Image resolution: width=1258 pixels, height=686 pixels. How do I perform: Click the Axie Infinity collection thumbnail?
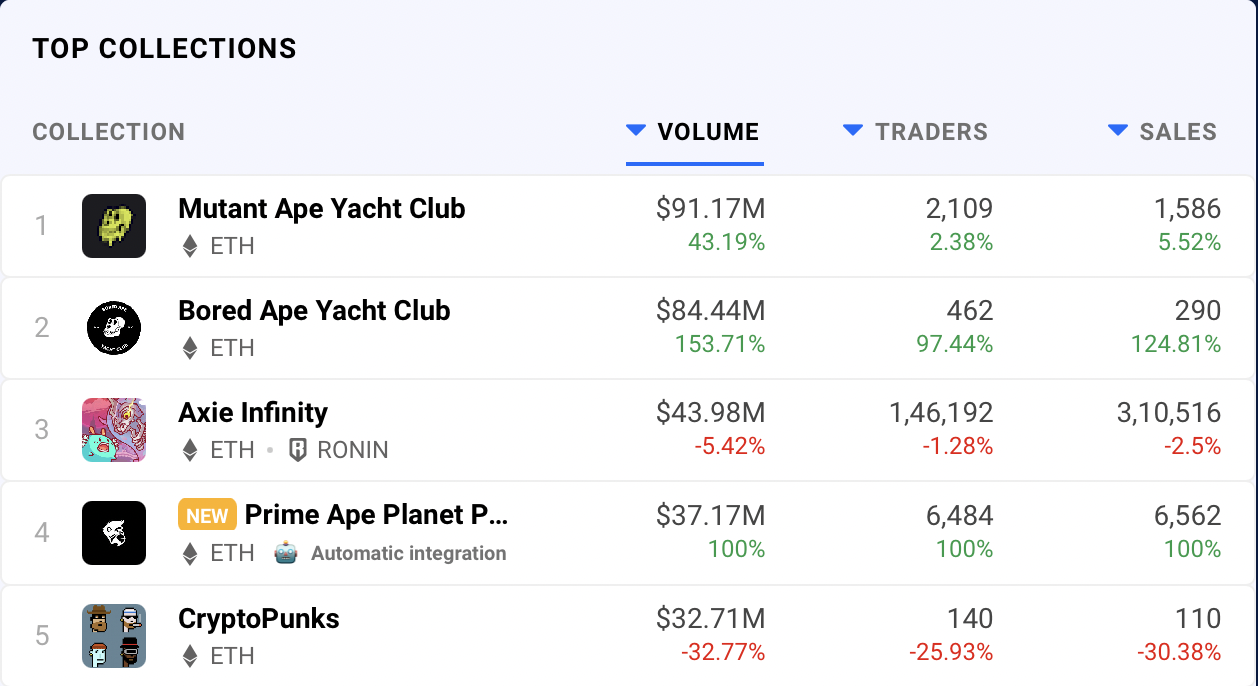pos(114,430)
